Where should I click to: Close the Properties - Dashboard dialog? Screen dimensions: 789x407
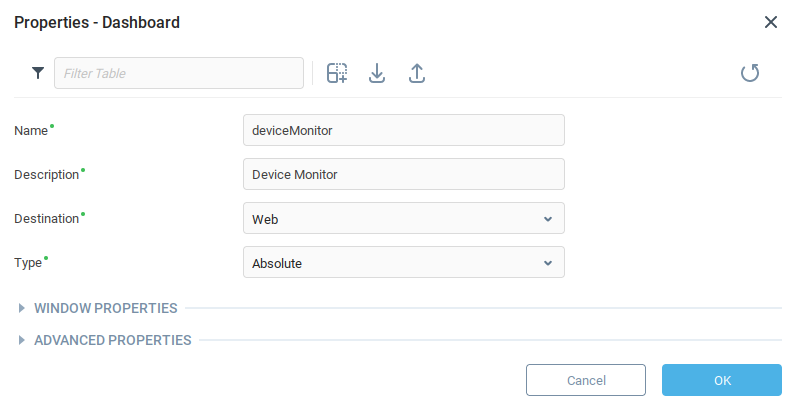pos(771,22)
